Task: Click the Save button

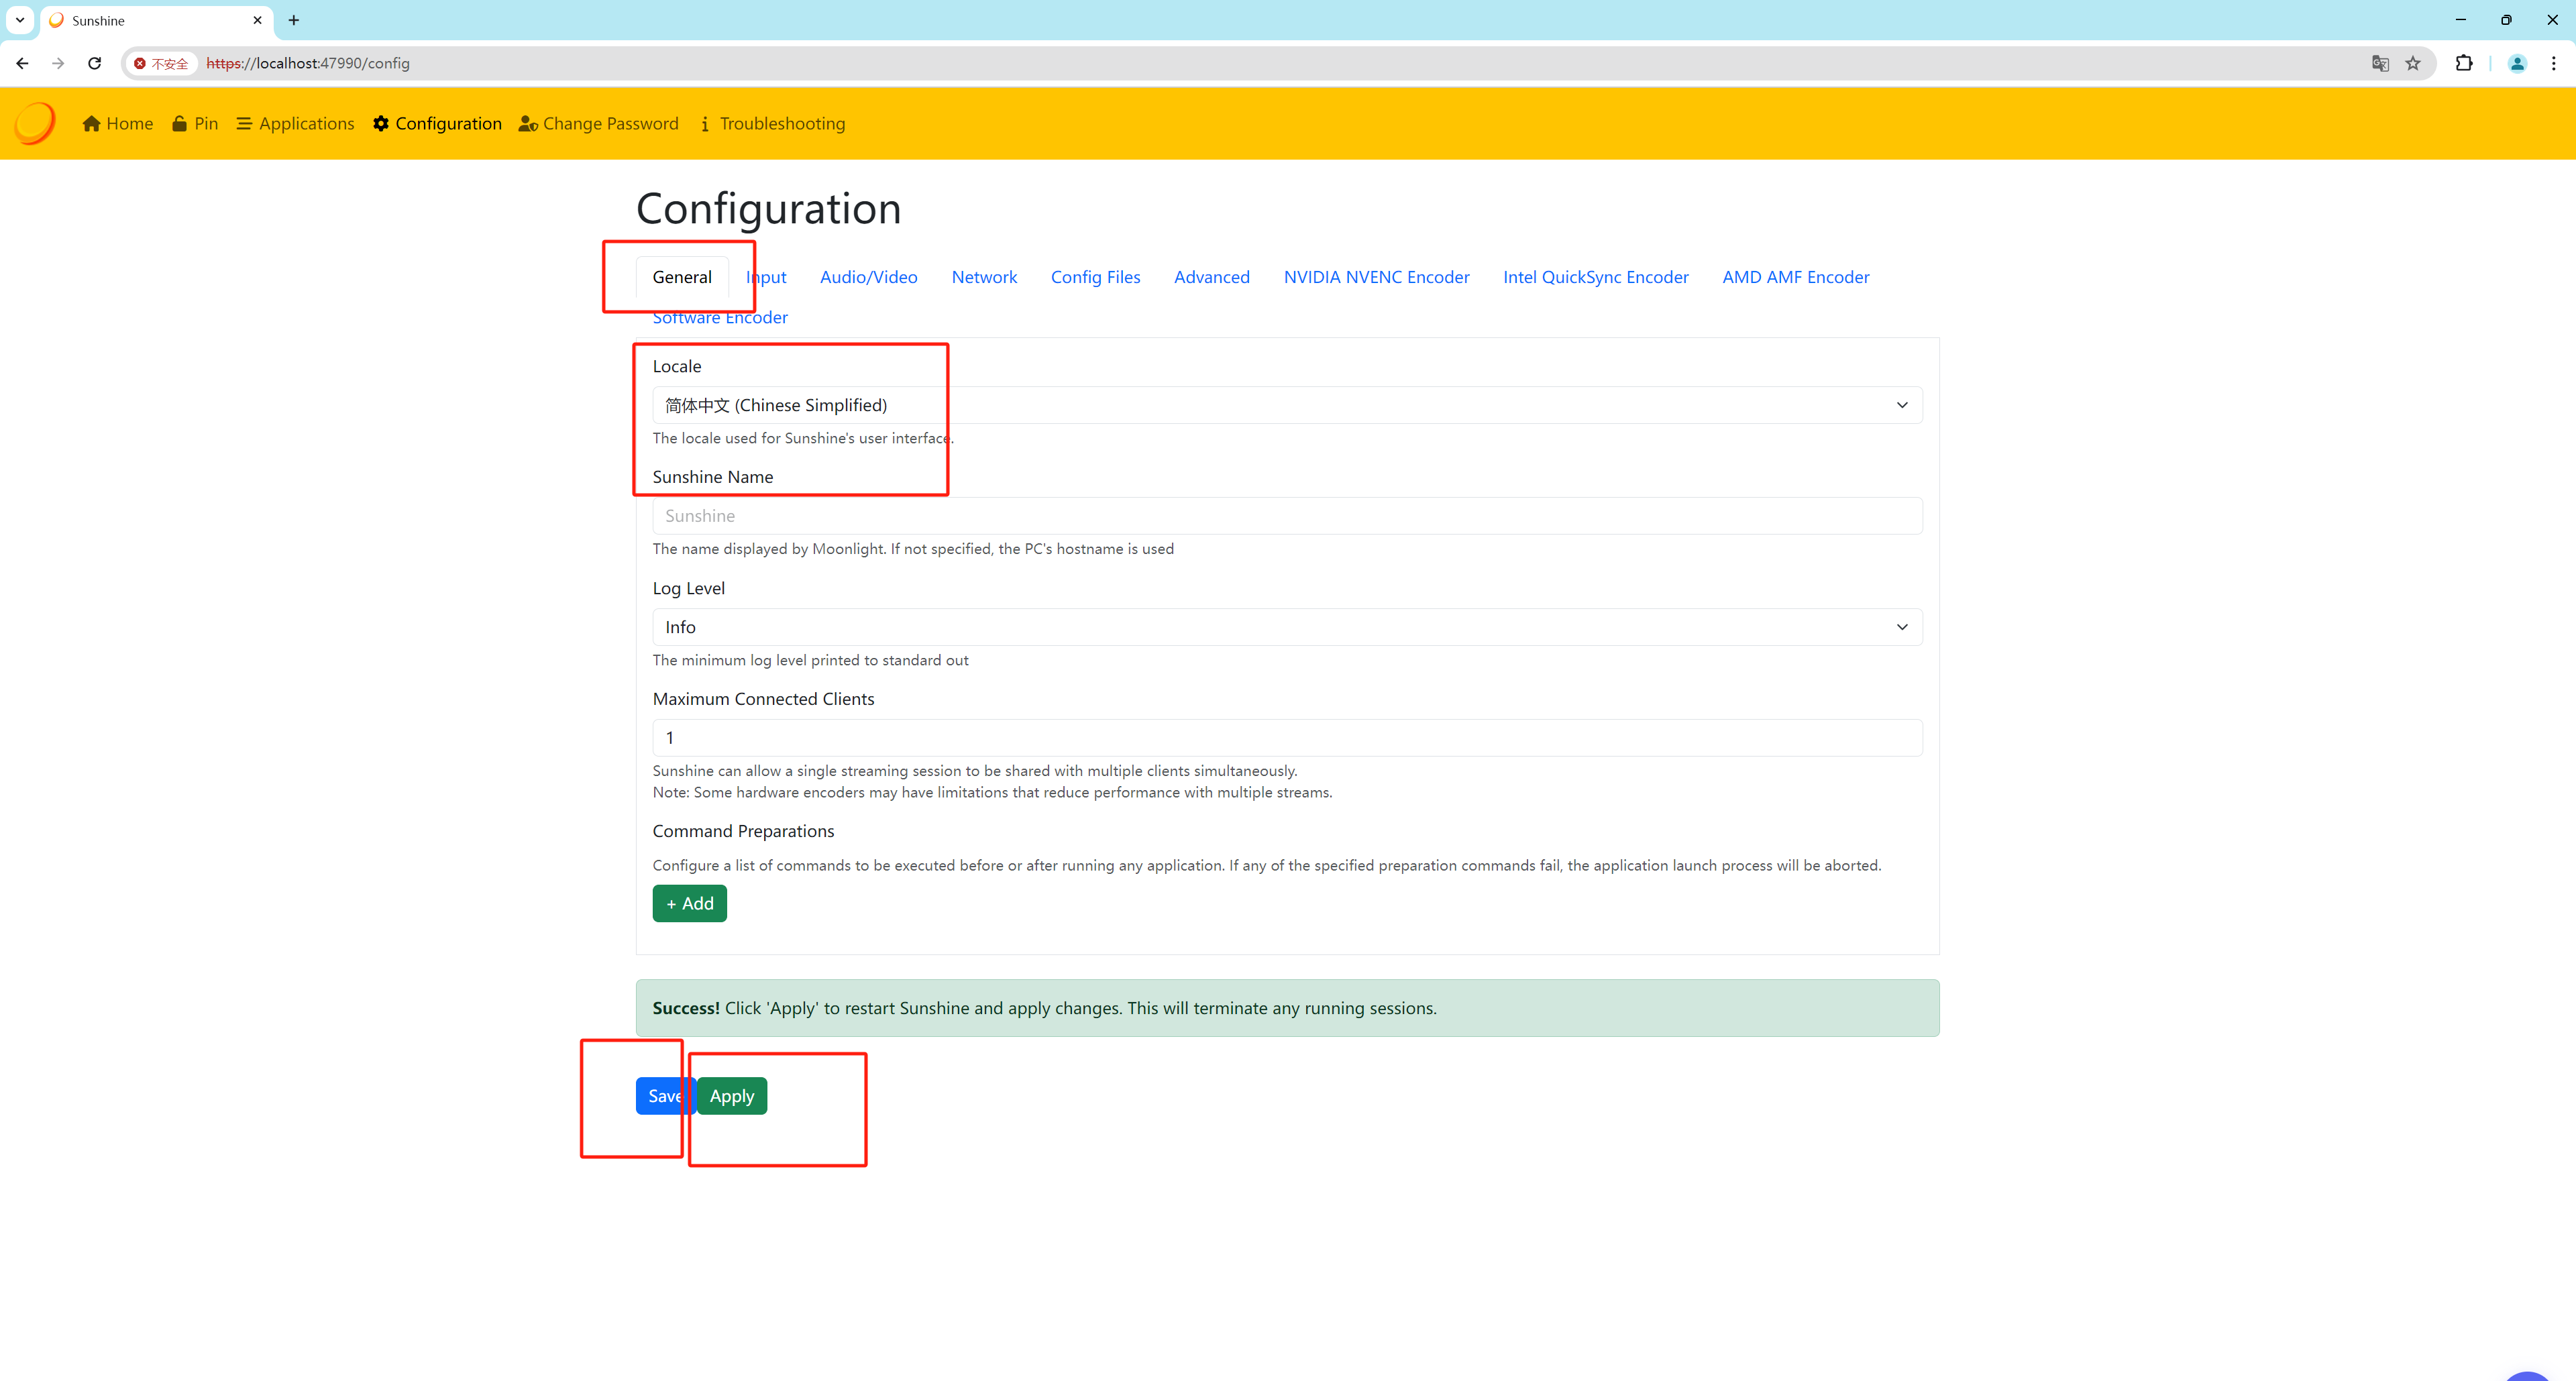Action: click(665, 1096)
